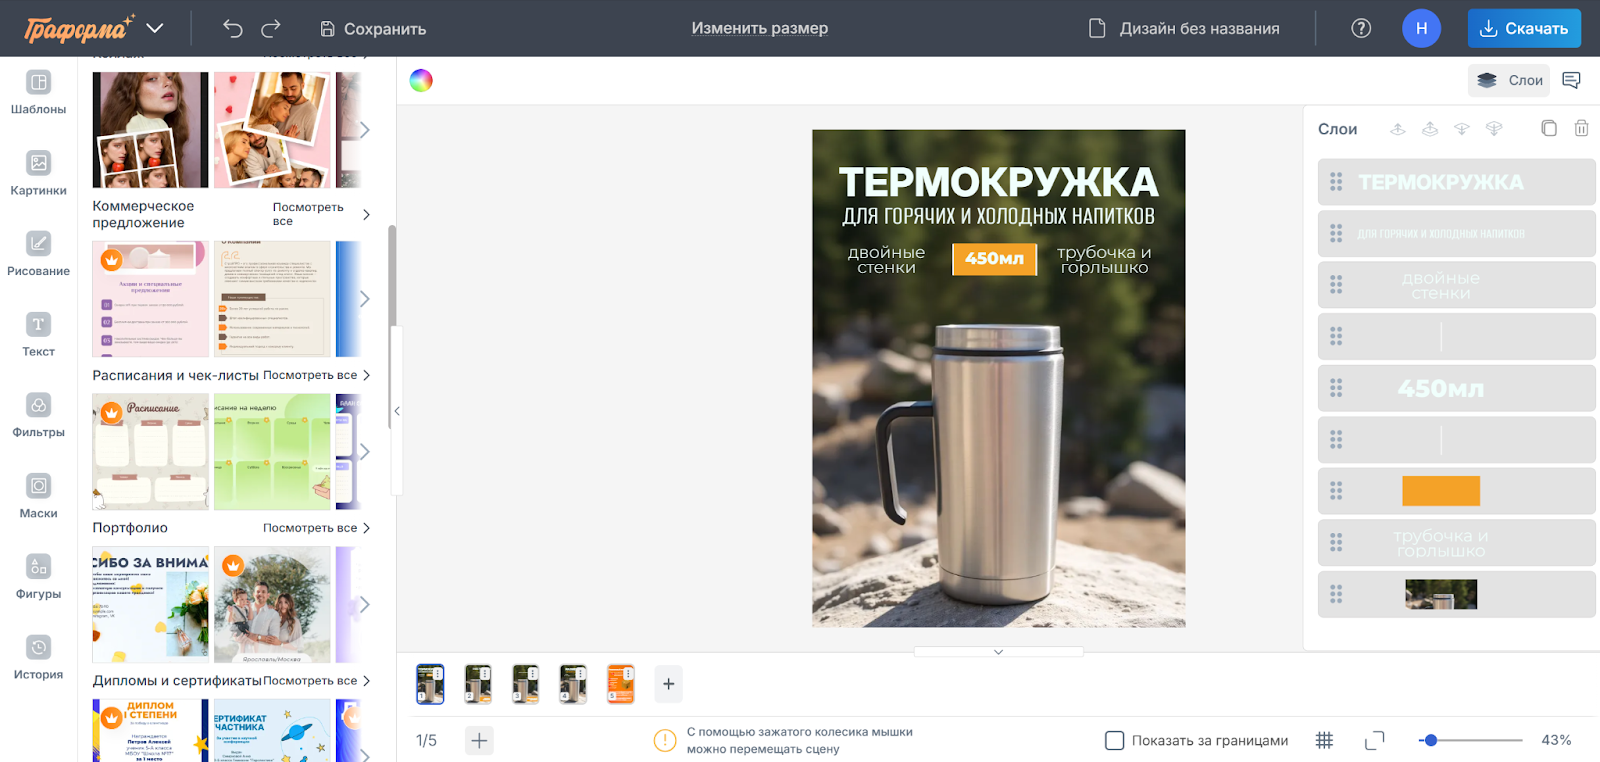Open the comments icon
This screenshot has width=1600, height=762.
click(1571, 81)
